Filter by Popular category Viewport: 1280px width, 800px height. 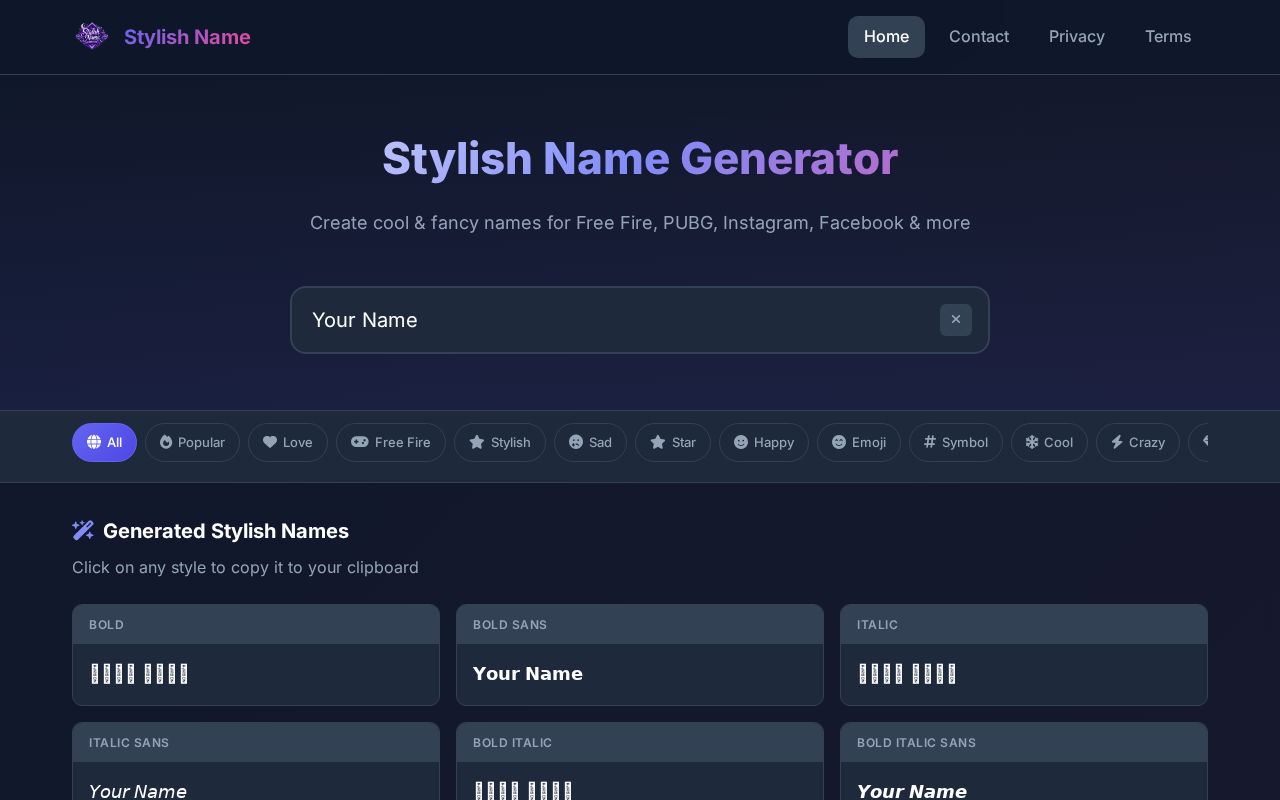[x=192, y=442]
